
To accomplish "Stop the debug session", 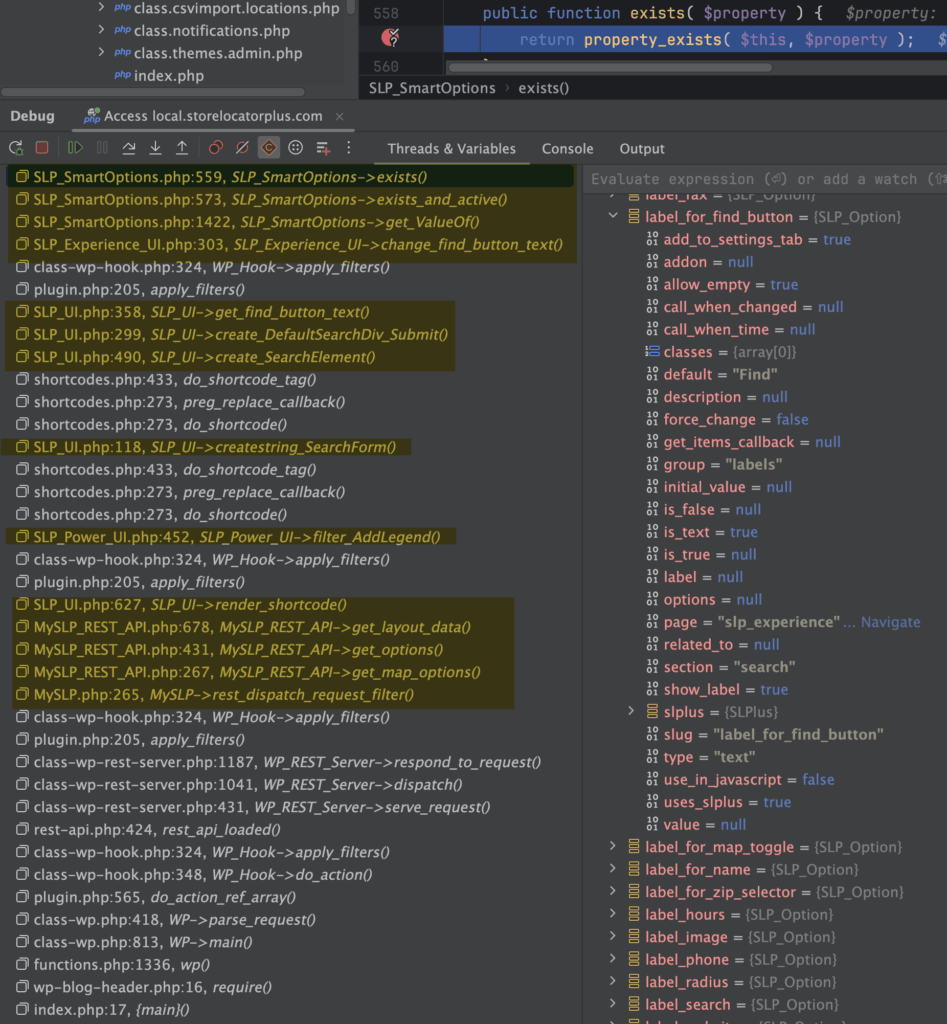I will (x=42, y=148).
